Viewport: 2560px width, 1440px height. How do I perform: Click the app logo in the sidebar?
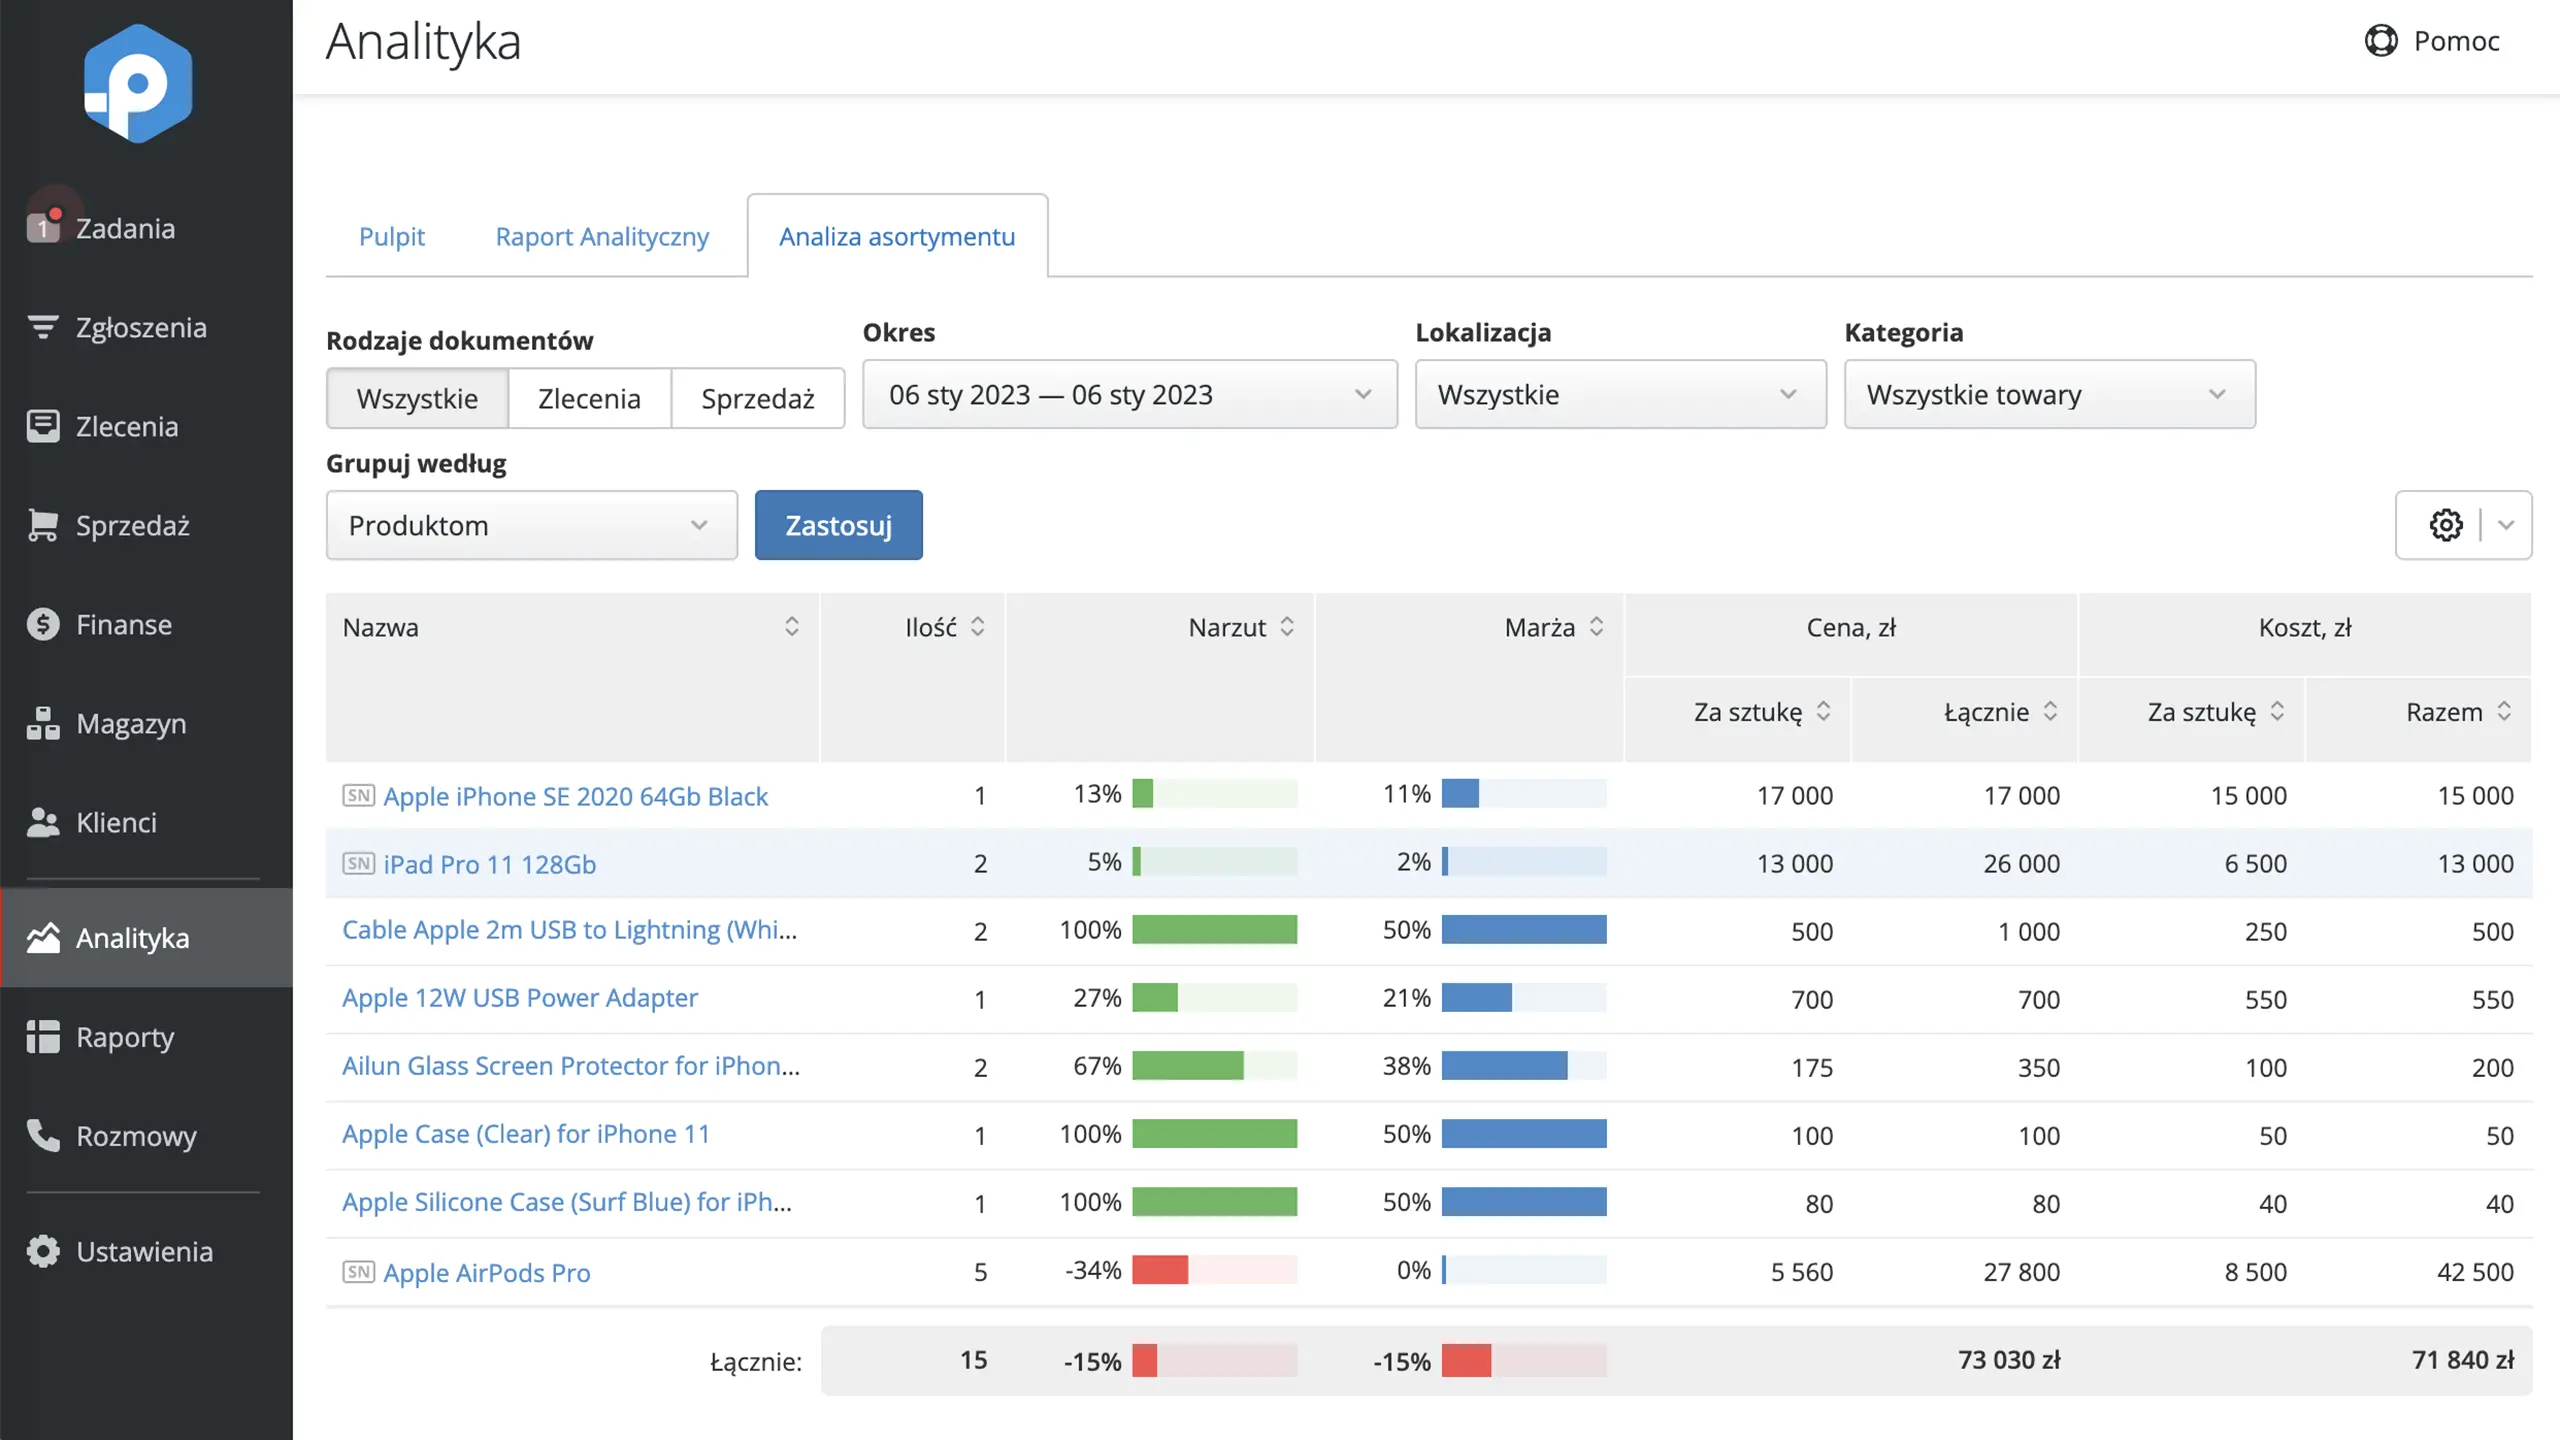138,84
